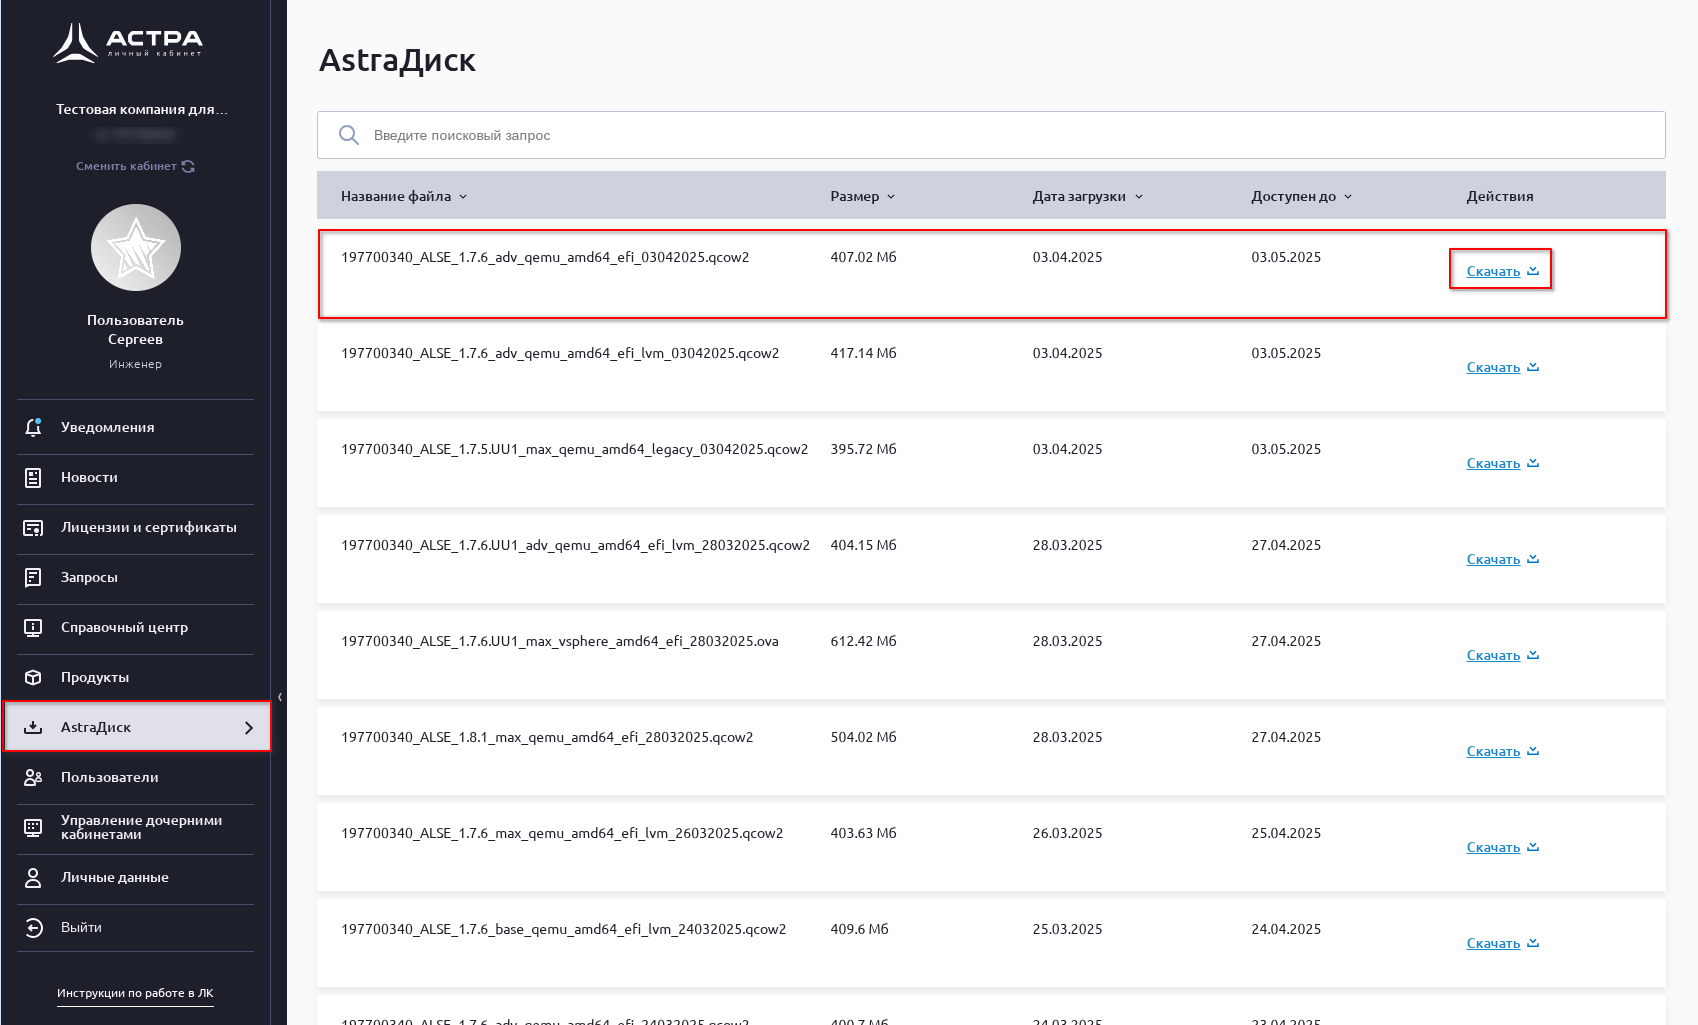Viewport: 1698px width, 1025px height.
Task: Click the Лицензии и сертификаты icon
Action: coord(33,528)
